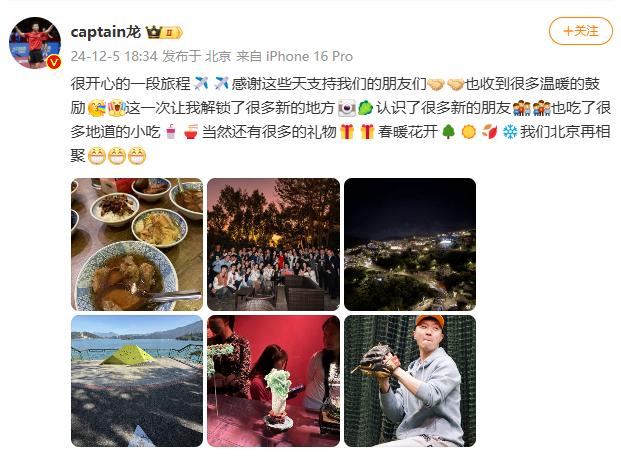Open the group photo under trees thumbnail
Image resolution: width=621 pixels, height=463 pixels.
273,244
